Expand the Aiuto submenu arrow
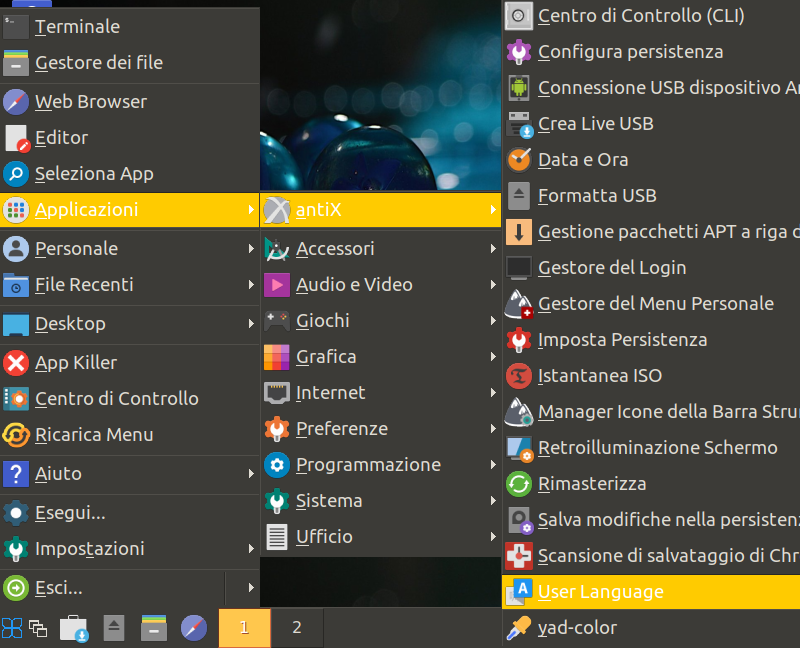The width and height of the screenshot is (800, 648). point(251,474)
